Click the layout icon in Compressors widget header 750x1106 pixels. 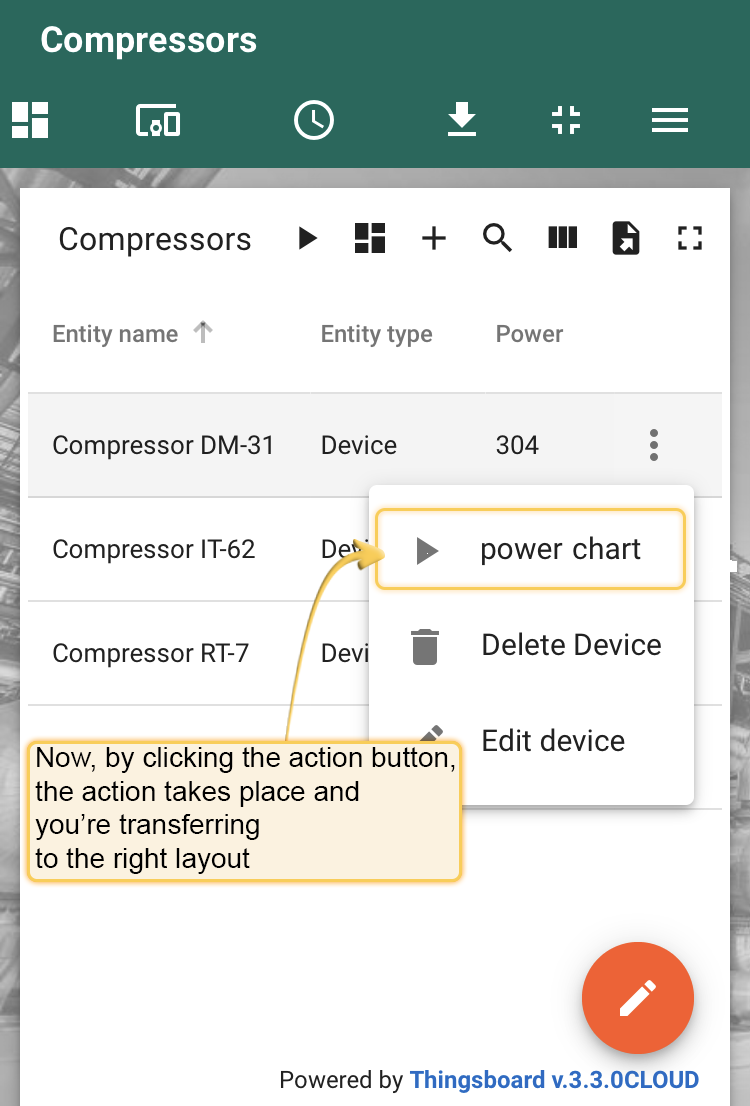[x=370, y=238]
